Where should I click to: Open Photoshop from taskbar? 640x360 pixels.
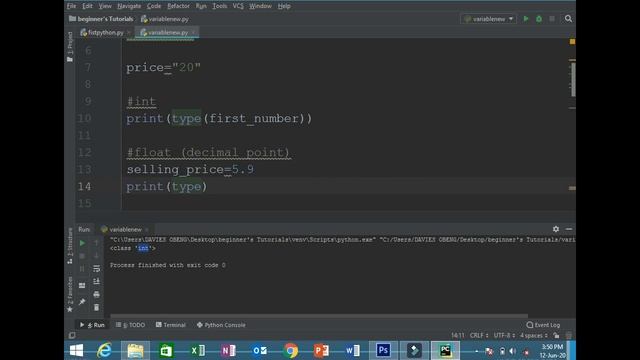coord(383,351)
